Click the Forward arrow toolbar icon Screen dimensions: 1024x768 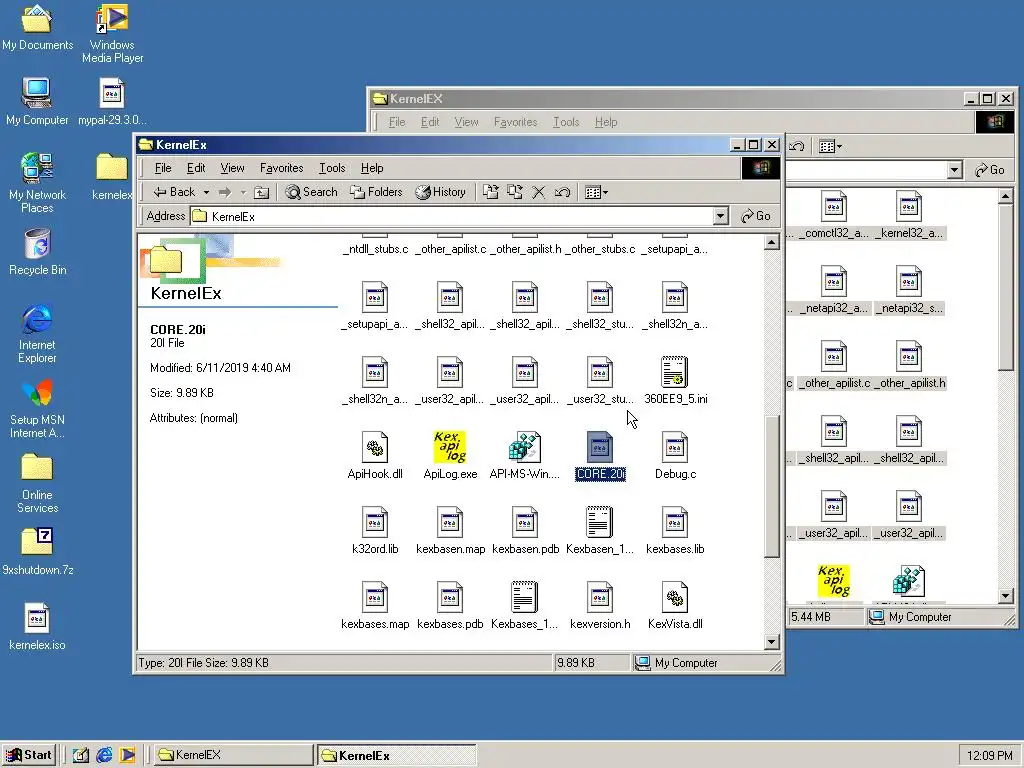[x=225, y=192]
